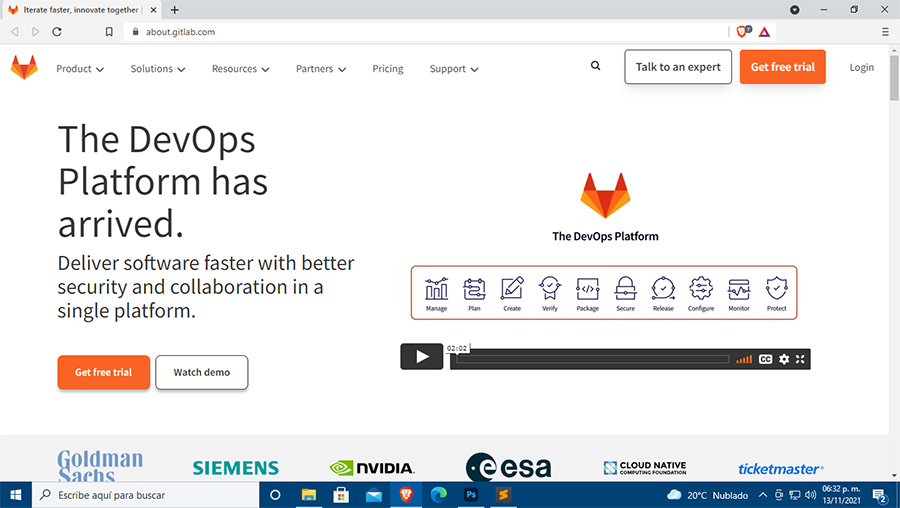Open File Explorer from taskbar

click(309, 495)
